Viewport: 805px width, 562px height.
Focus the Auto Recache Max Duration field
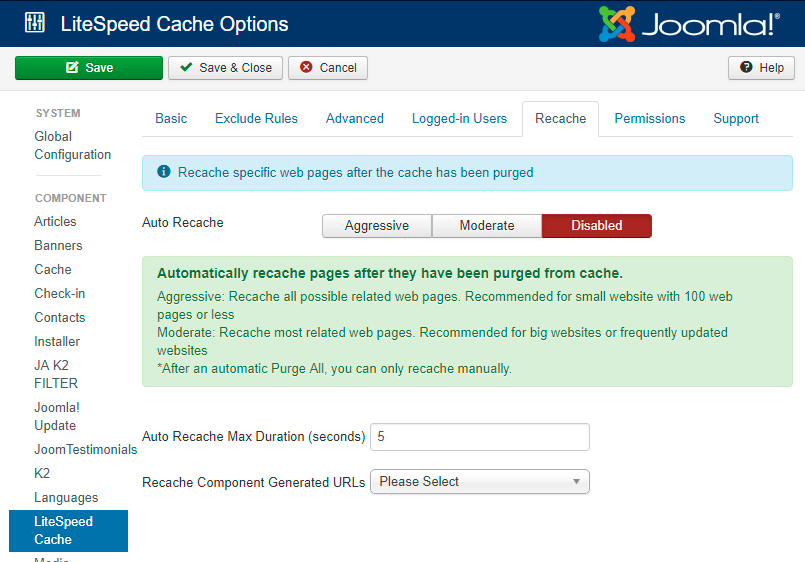coord(480,437)
